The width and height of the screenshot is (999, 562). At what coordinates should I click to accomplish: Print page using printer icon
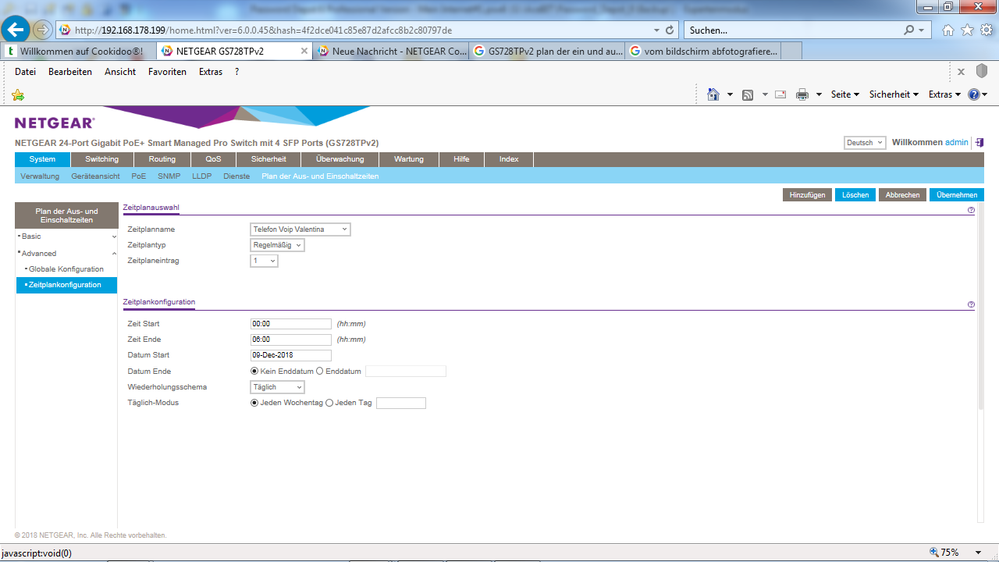click(802, 94)
